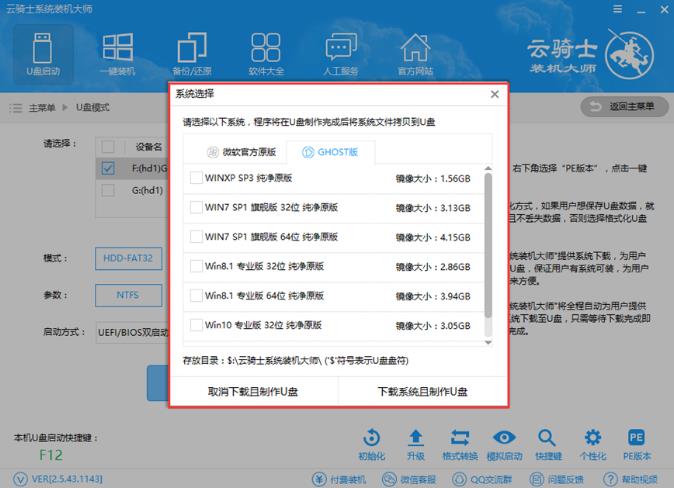Click the 微信客服 status bar icon
The height and width of the screenshot is (488, 674).
(389, 479)
